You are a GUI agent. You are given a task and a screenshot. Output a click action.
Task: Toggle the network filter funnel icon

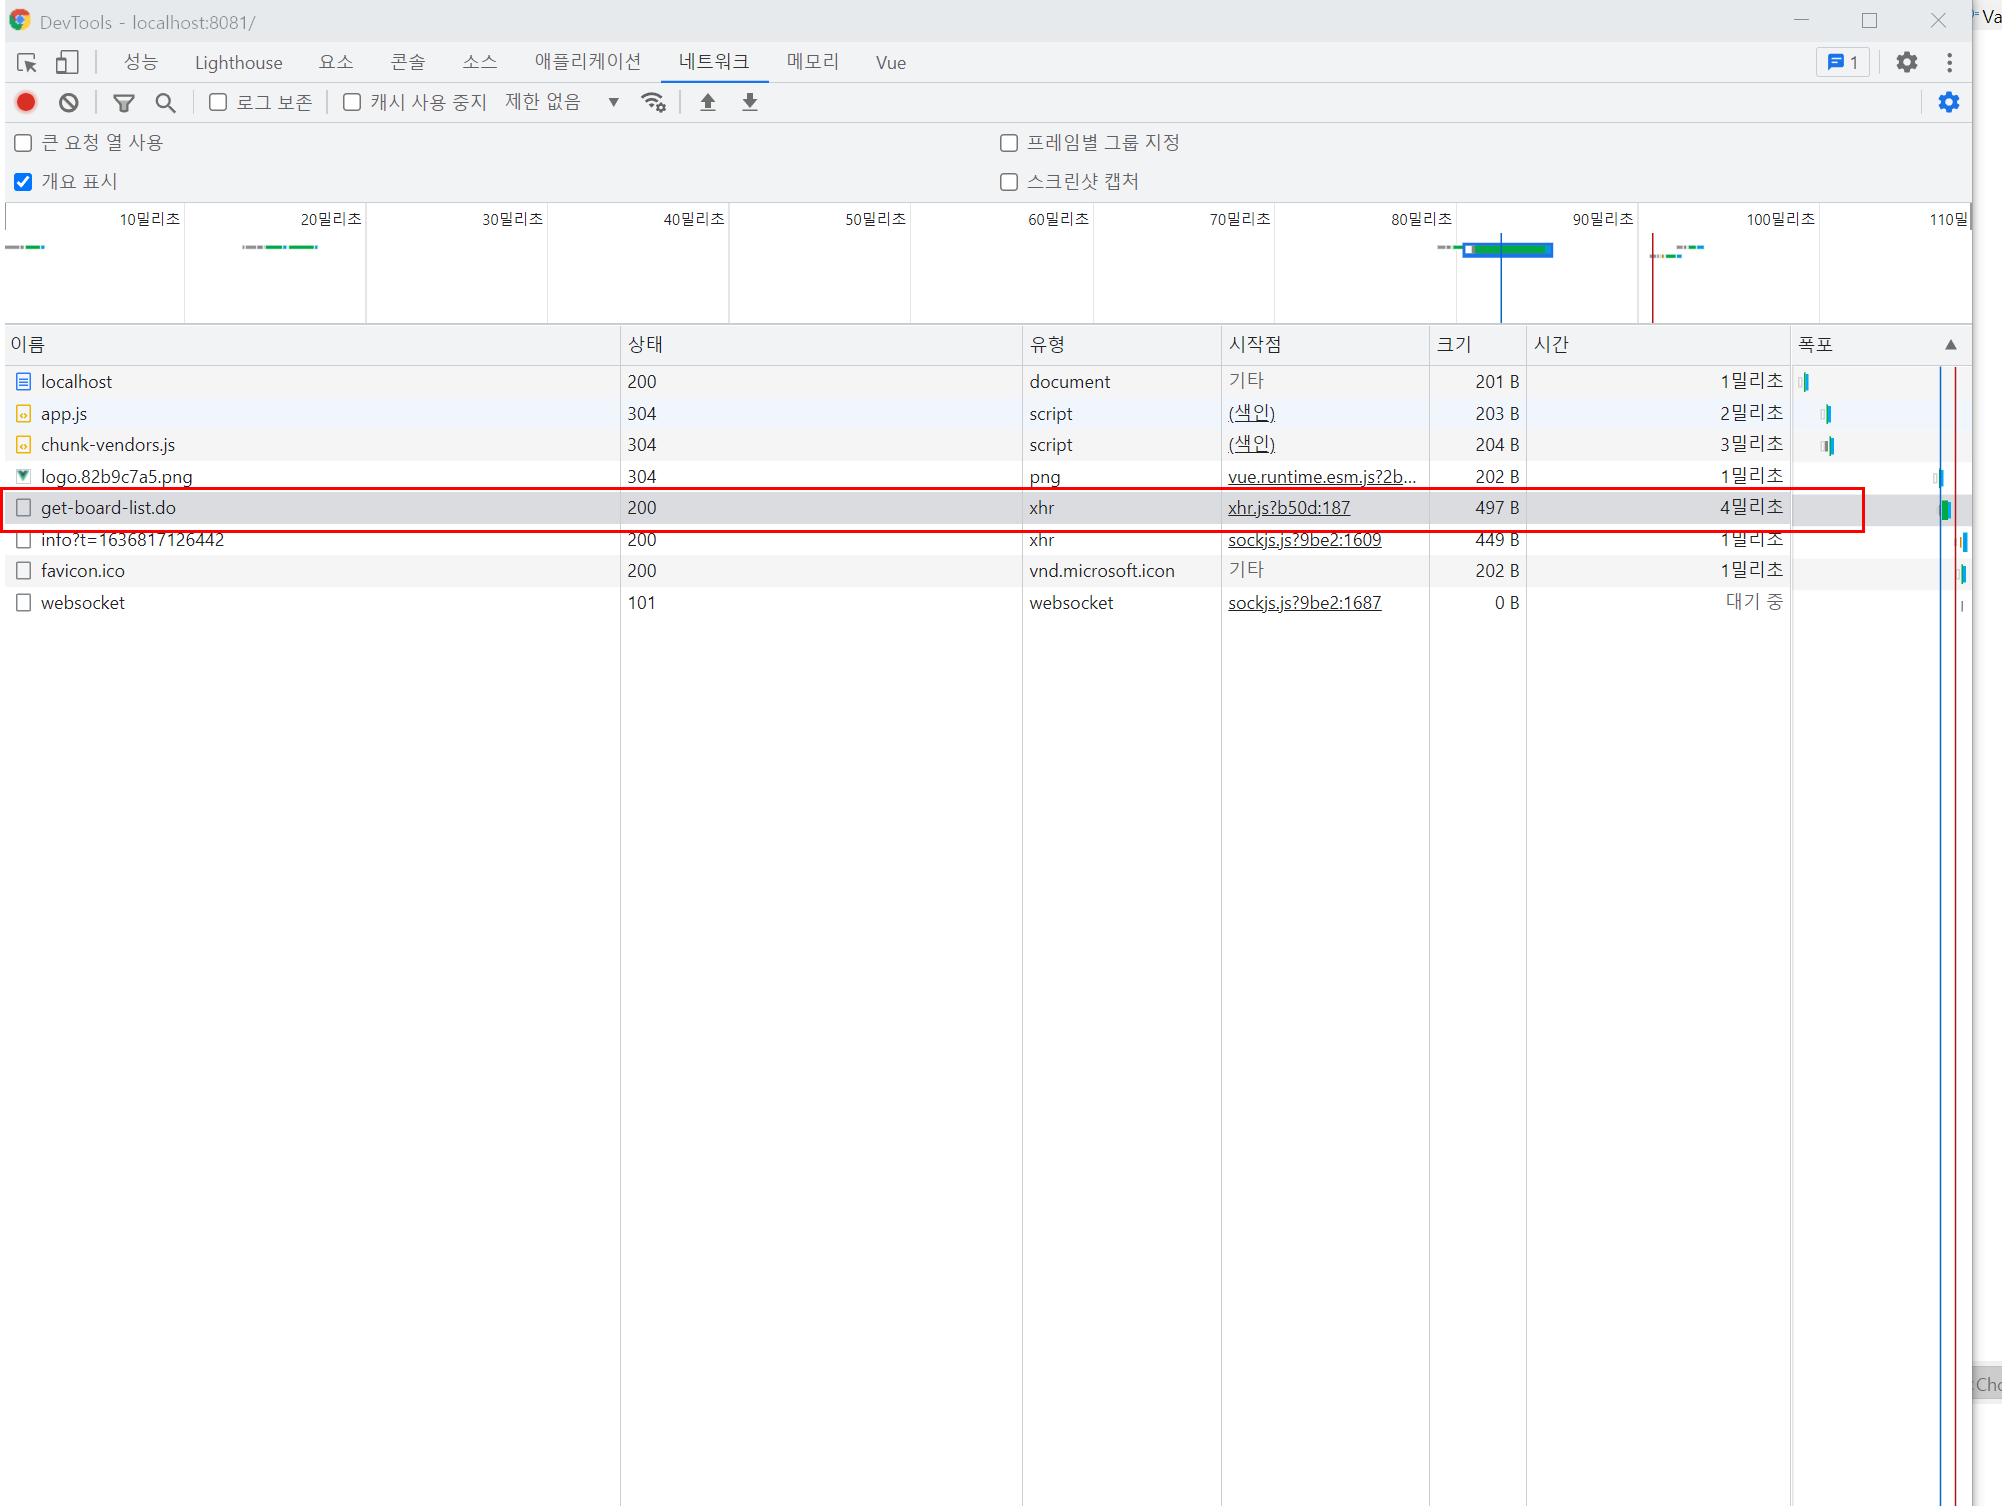point(124,102)
